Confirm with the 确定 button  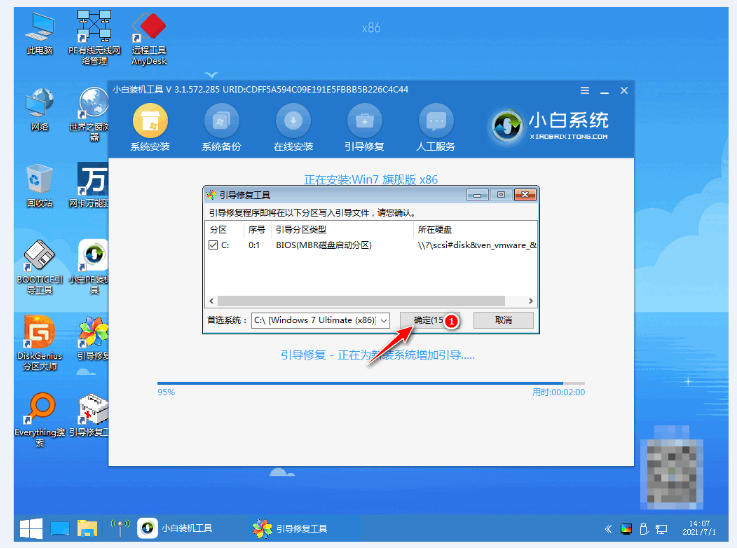428,320
